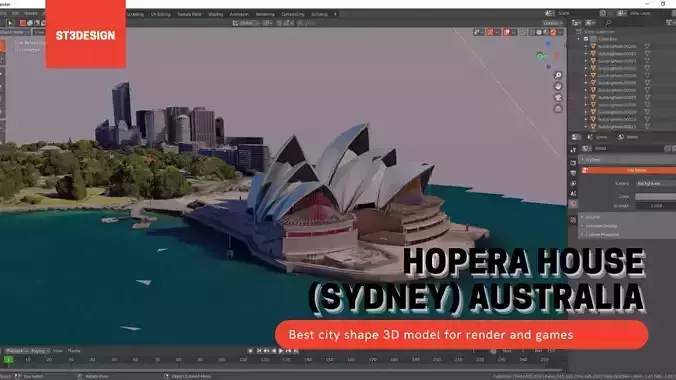Viewport: 676px width, 380px height.
Task: Switch viewport shading to solid
Action: point(539,32)
